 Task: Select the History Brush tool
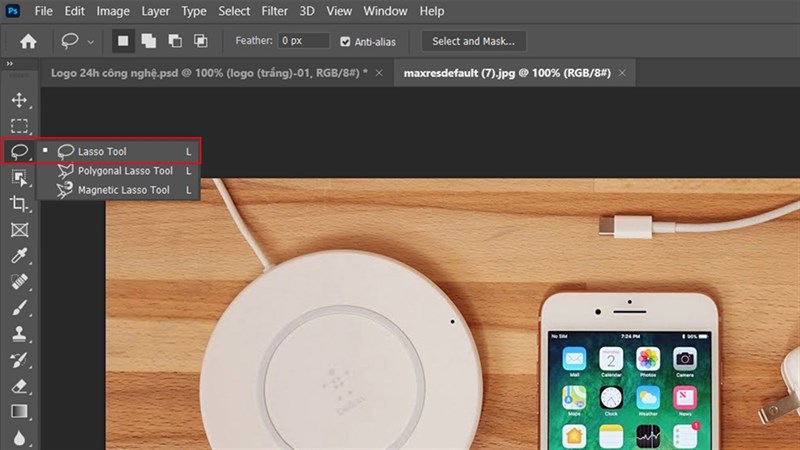point(19,360)
